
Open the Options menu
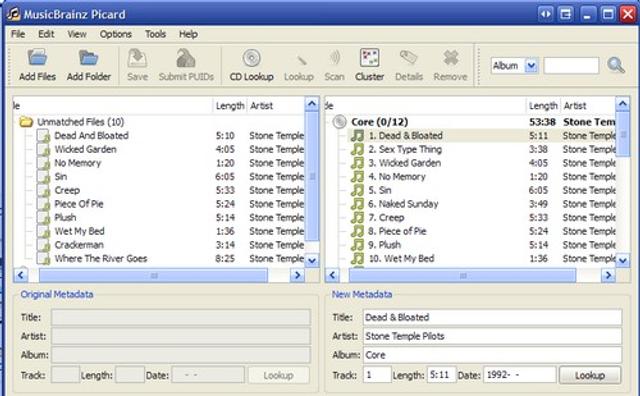116,34
